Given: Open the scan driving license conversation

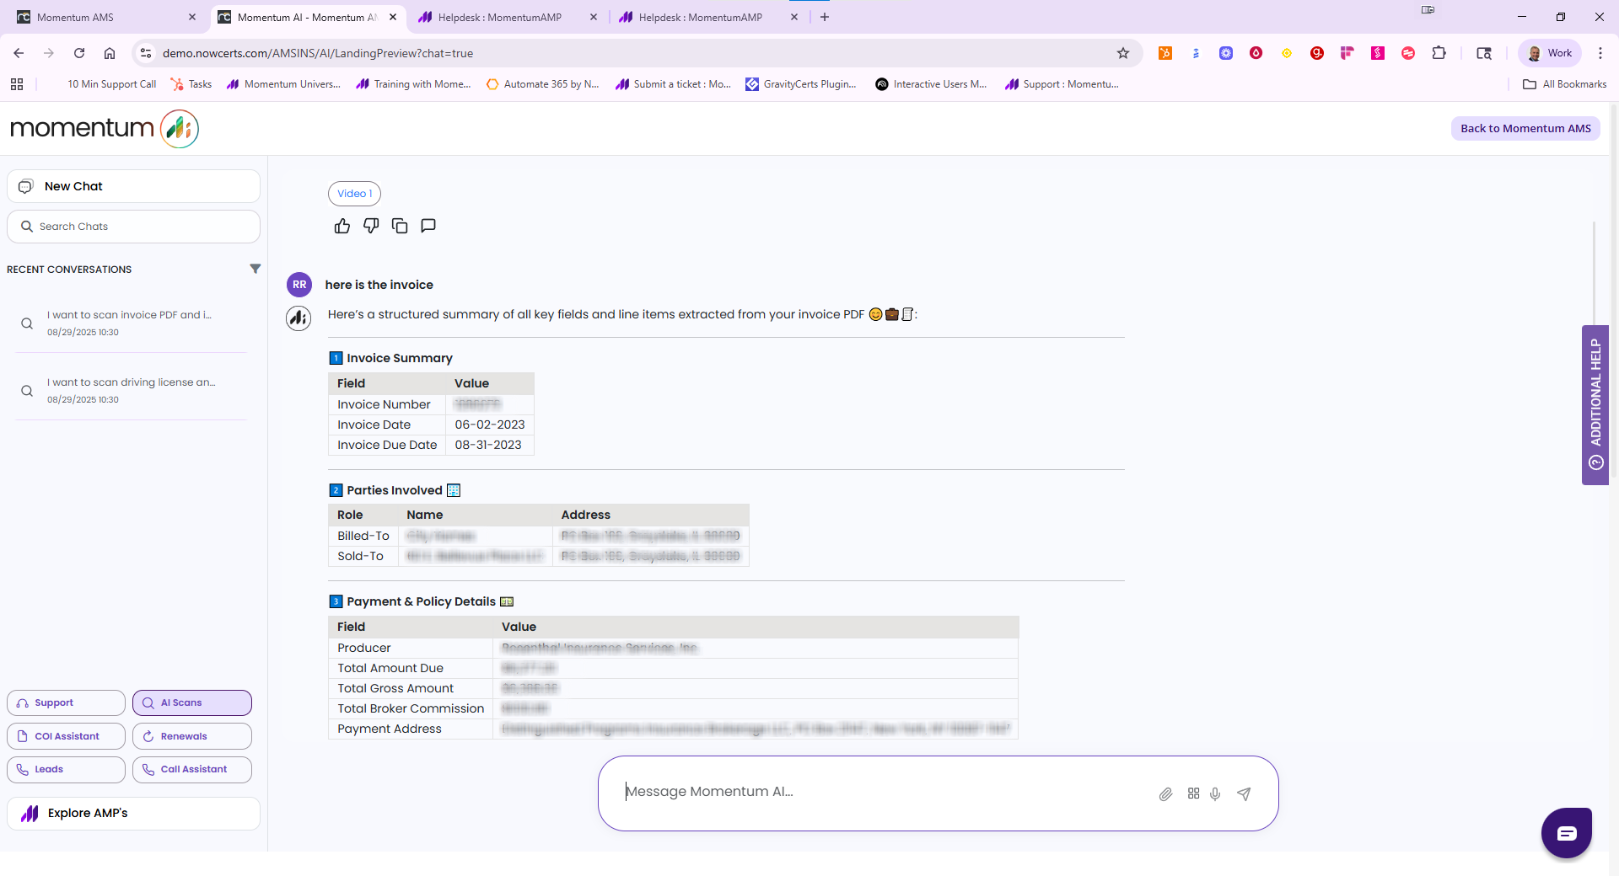Looking at the screenshot, I should [129, 390].
